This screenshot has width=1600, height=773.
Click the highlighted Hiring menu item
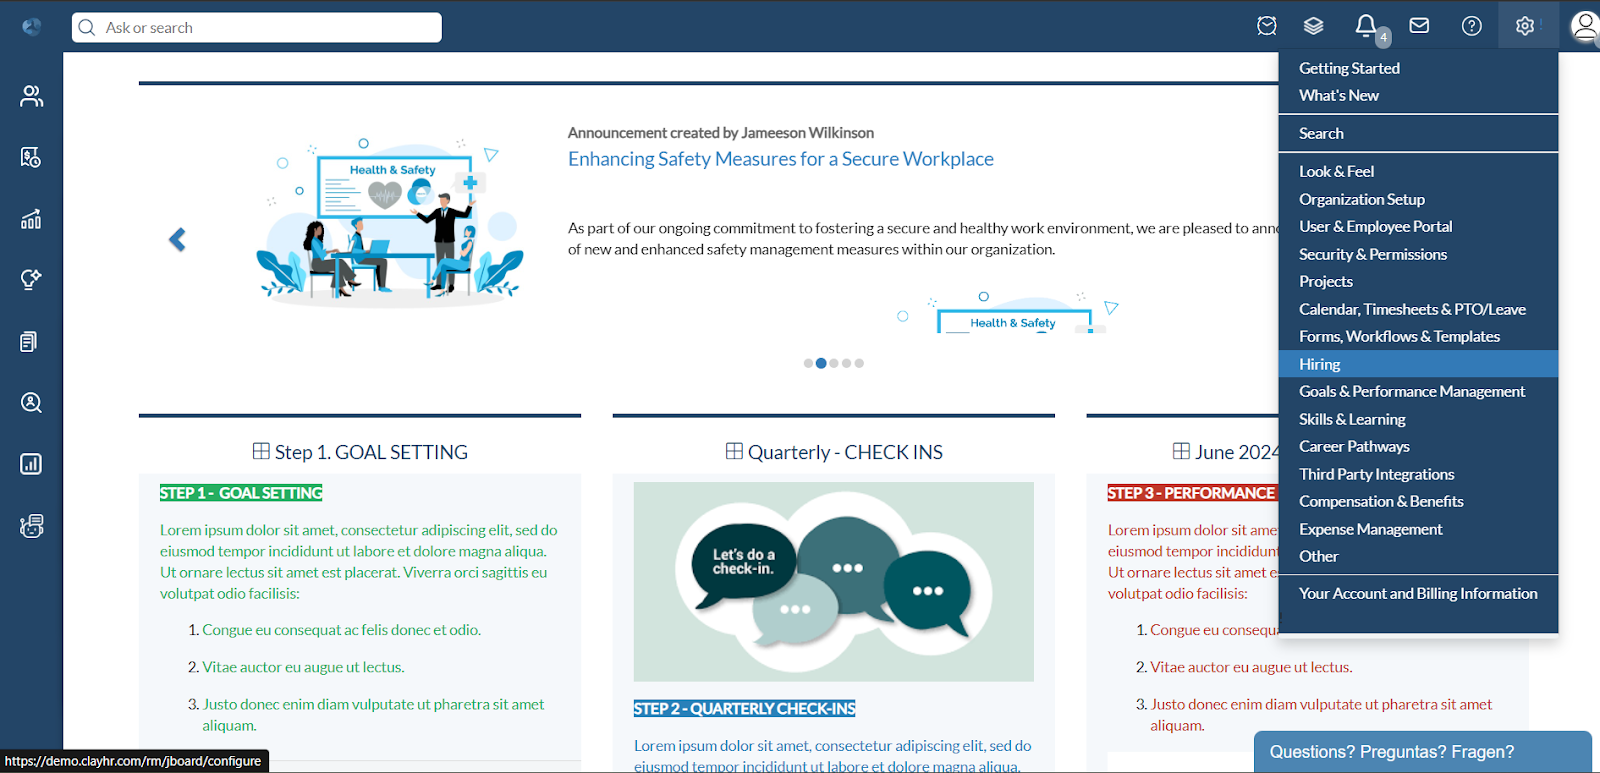(1418, 364)
